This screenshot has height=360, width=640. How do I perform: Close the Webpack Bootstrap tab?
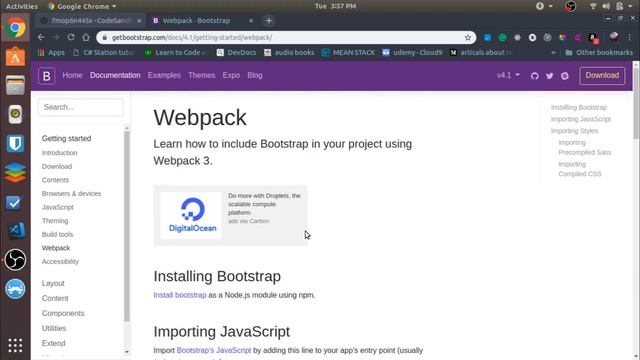(251, 20)
